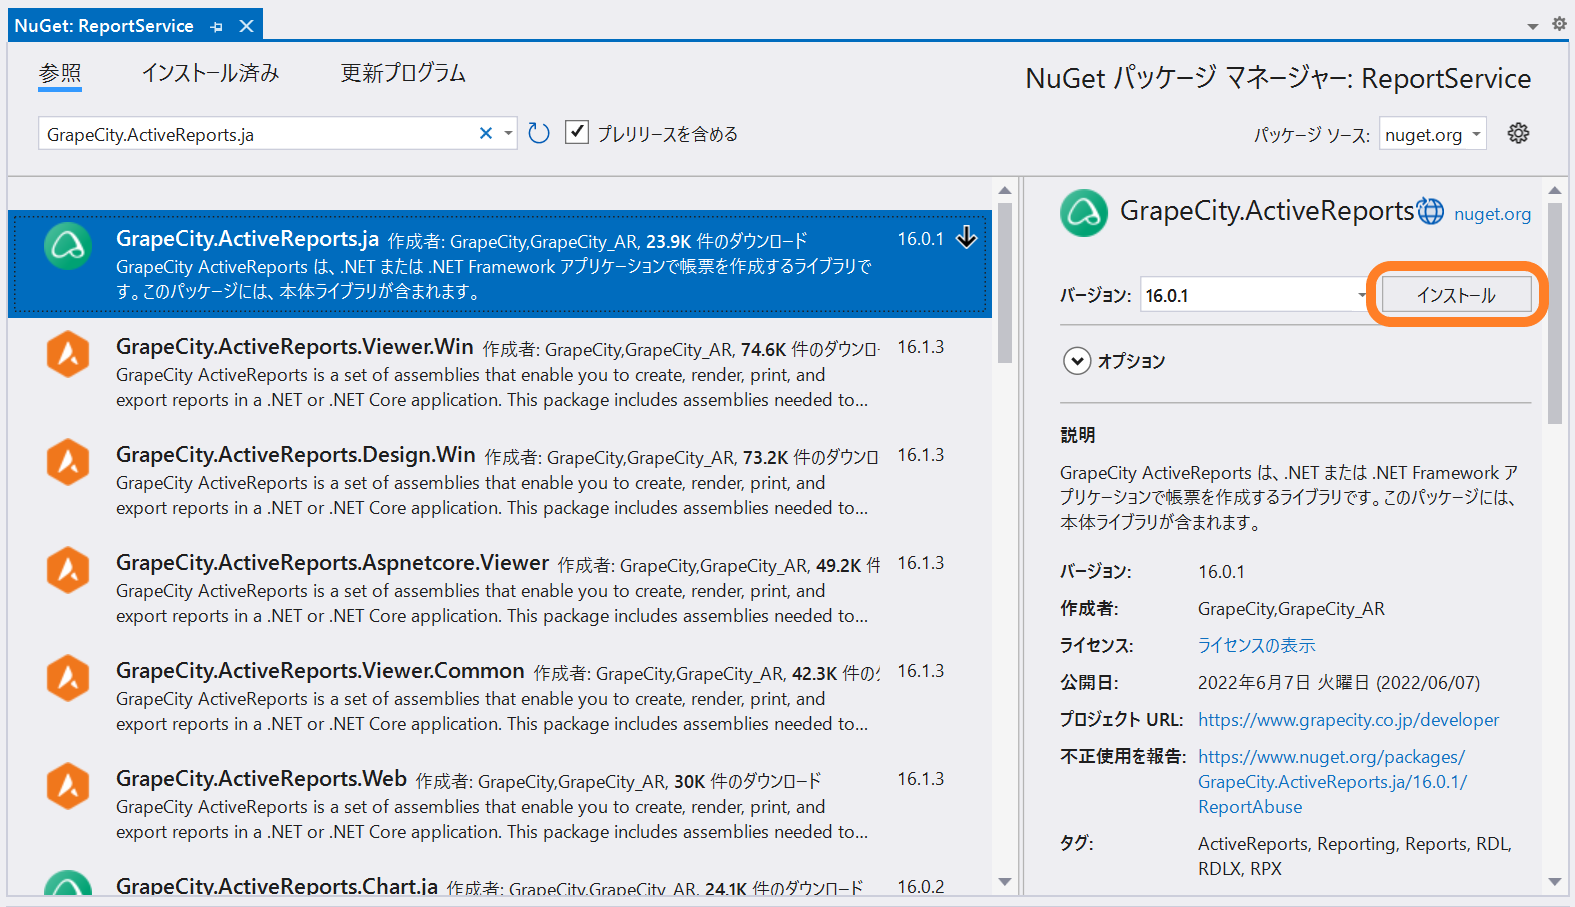Select the GrapeCity.ActiveReports.Viewer.Win package
Image resolution: width=1575 pixels, height=907 pixels.
pos(499,372)
